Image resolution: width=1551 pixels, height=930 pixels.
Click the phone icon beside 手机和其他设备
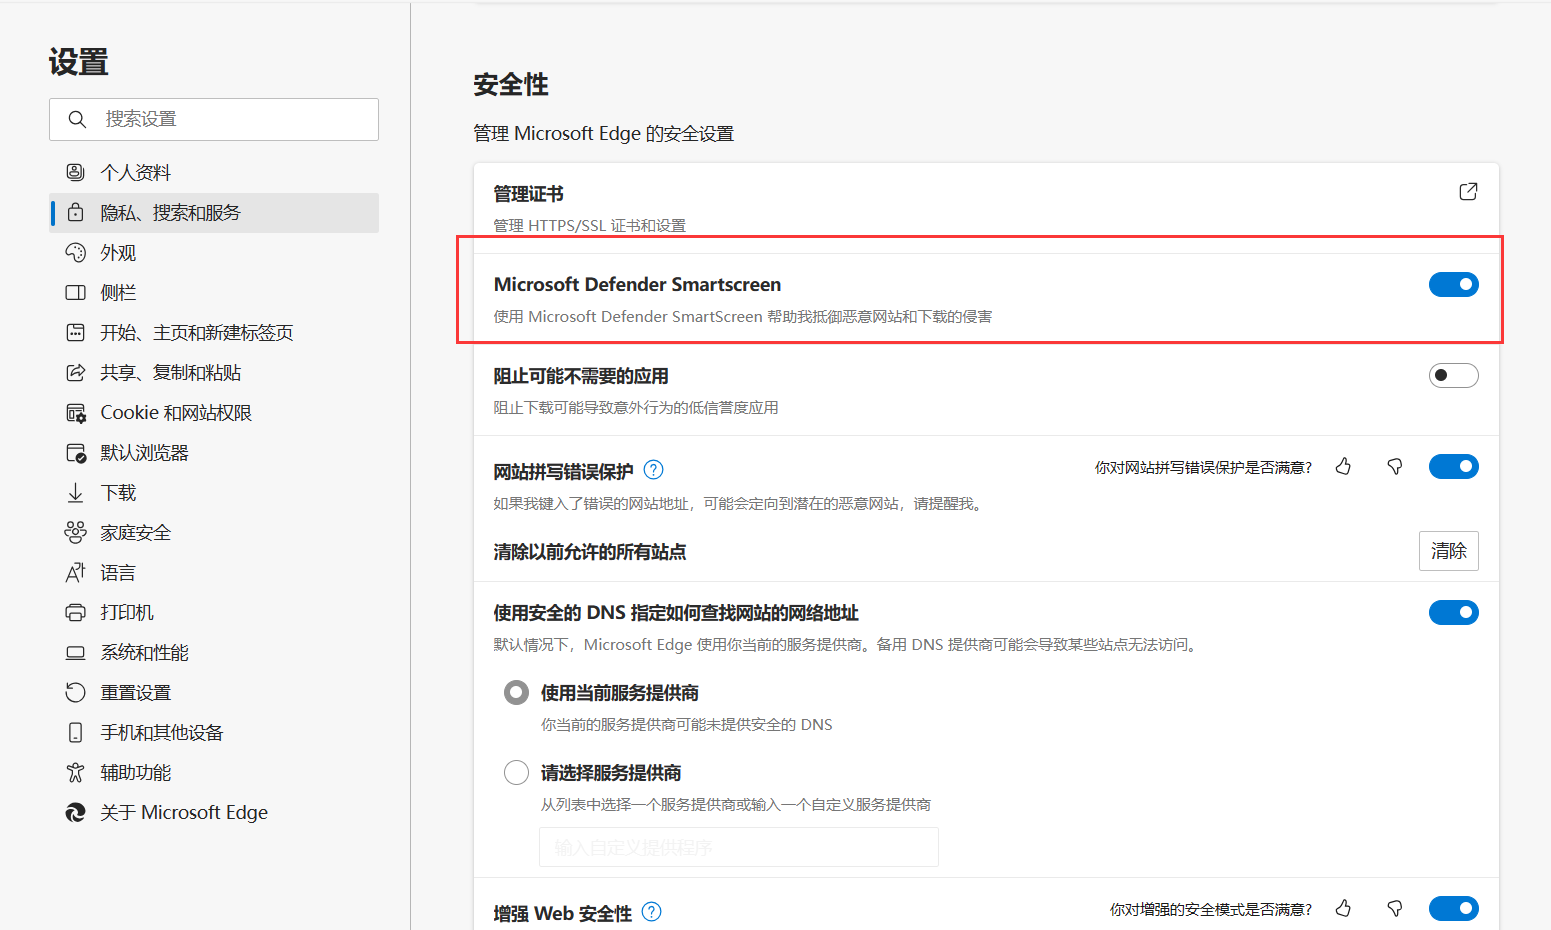[x=75, y=732]
